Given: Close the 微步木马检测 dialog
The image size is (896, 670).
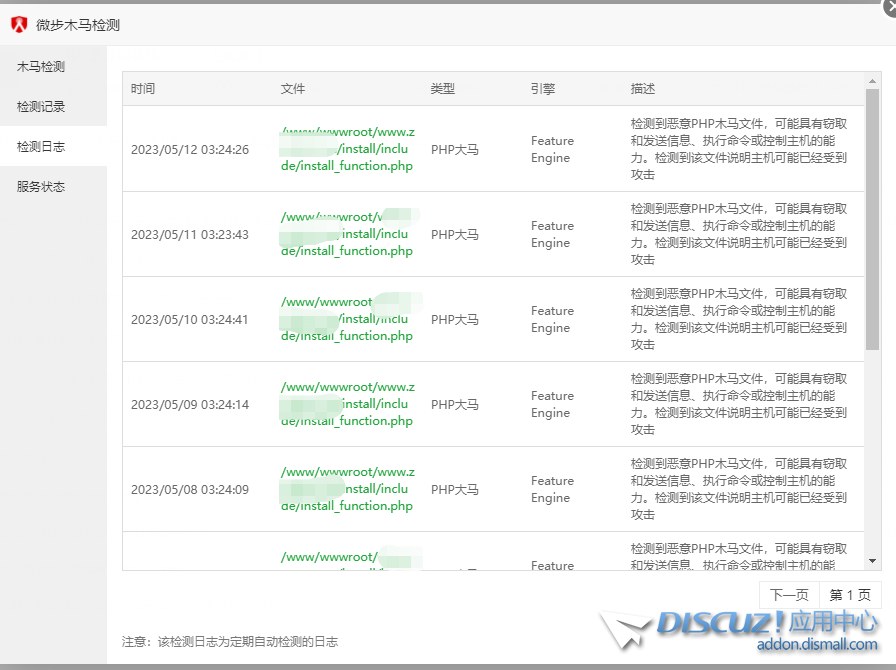Looking at the screenshot, I should [888, 6].
